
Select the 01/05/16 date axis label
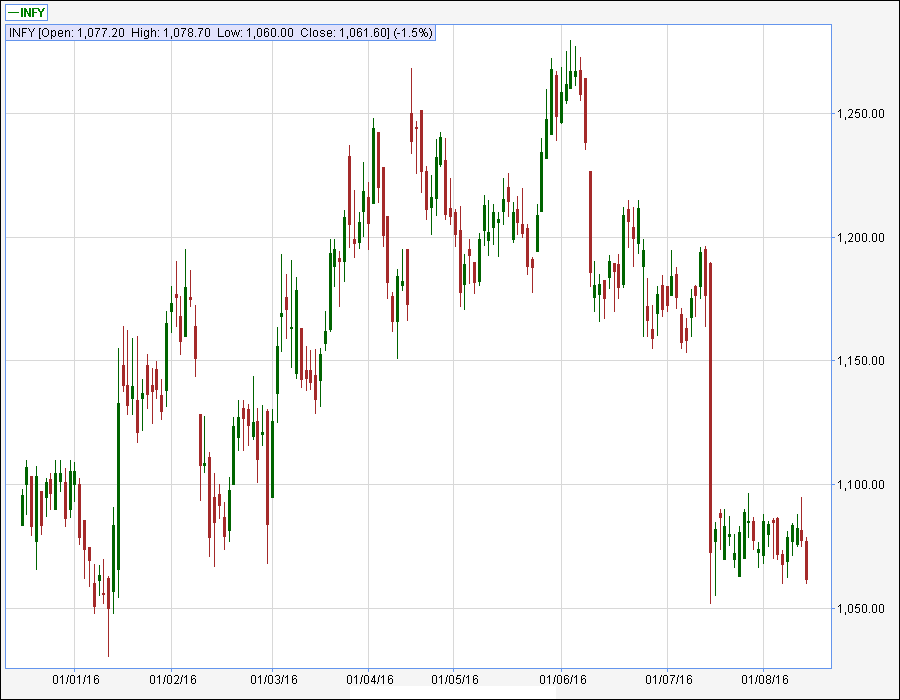[x=453, y=679]
